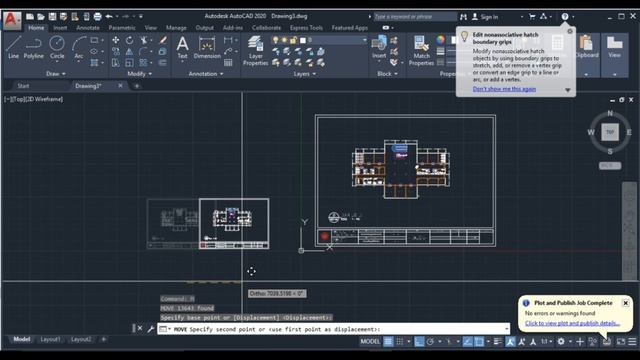Toggle 2D object snap in status bar

coord(479,342)
